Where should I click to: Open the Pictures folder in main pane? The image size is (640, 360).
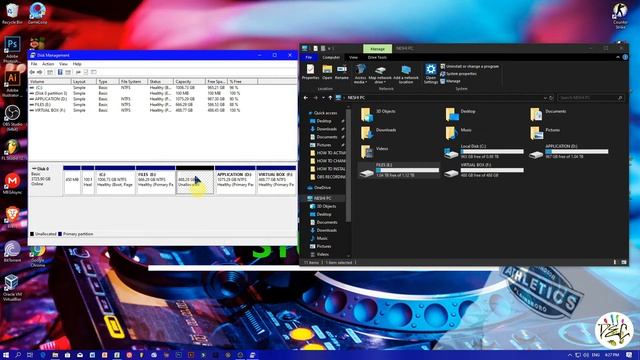tap(545, 133)
